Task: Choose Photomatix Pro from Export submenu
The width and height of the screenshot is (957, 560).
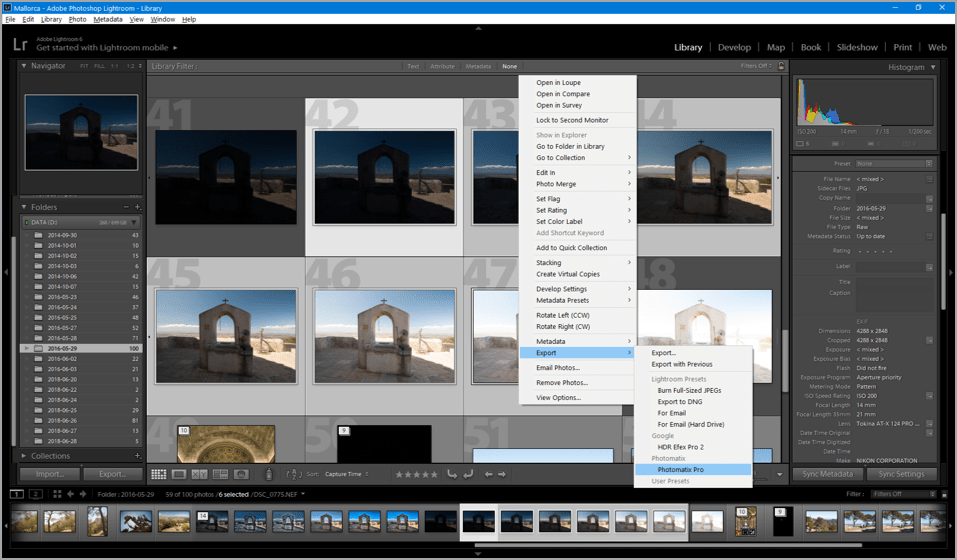Action: tap(680, 469)
